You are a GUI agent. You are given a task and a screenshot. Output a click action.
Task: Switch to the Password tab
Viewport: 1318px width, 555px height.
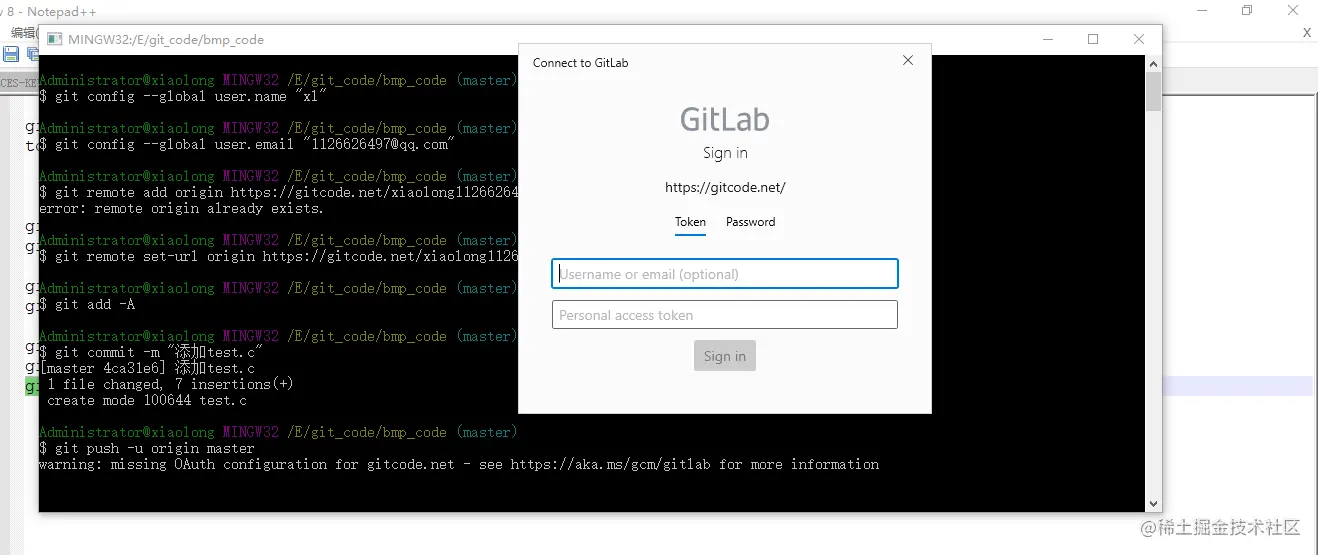coord(750,222)
